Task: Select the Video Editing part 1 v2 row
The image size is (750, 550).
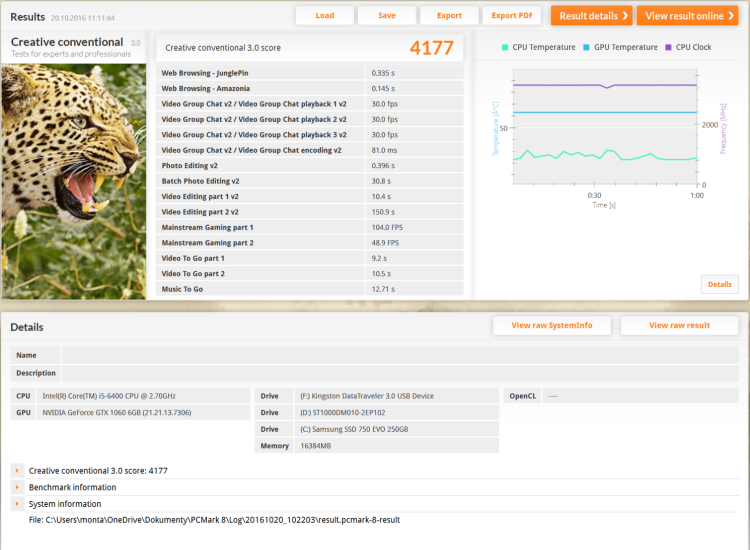Action: point(309,196)
